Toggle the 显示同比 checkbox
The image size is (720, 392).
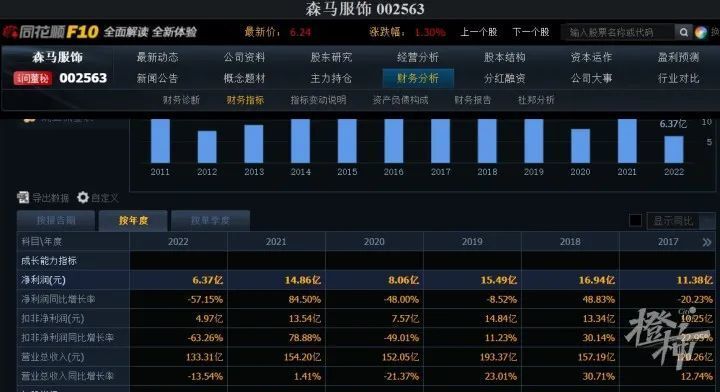[636, 221]
